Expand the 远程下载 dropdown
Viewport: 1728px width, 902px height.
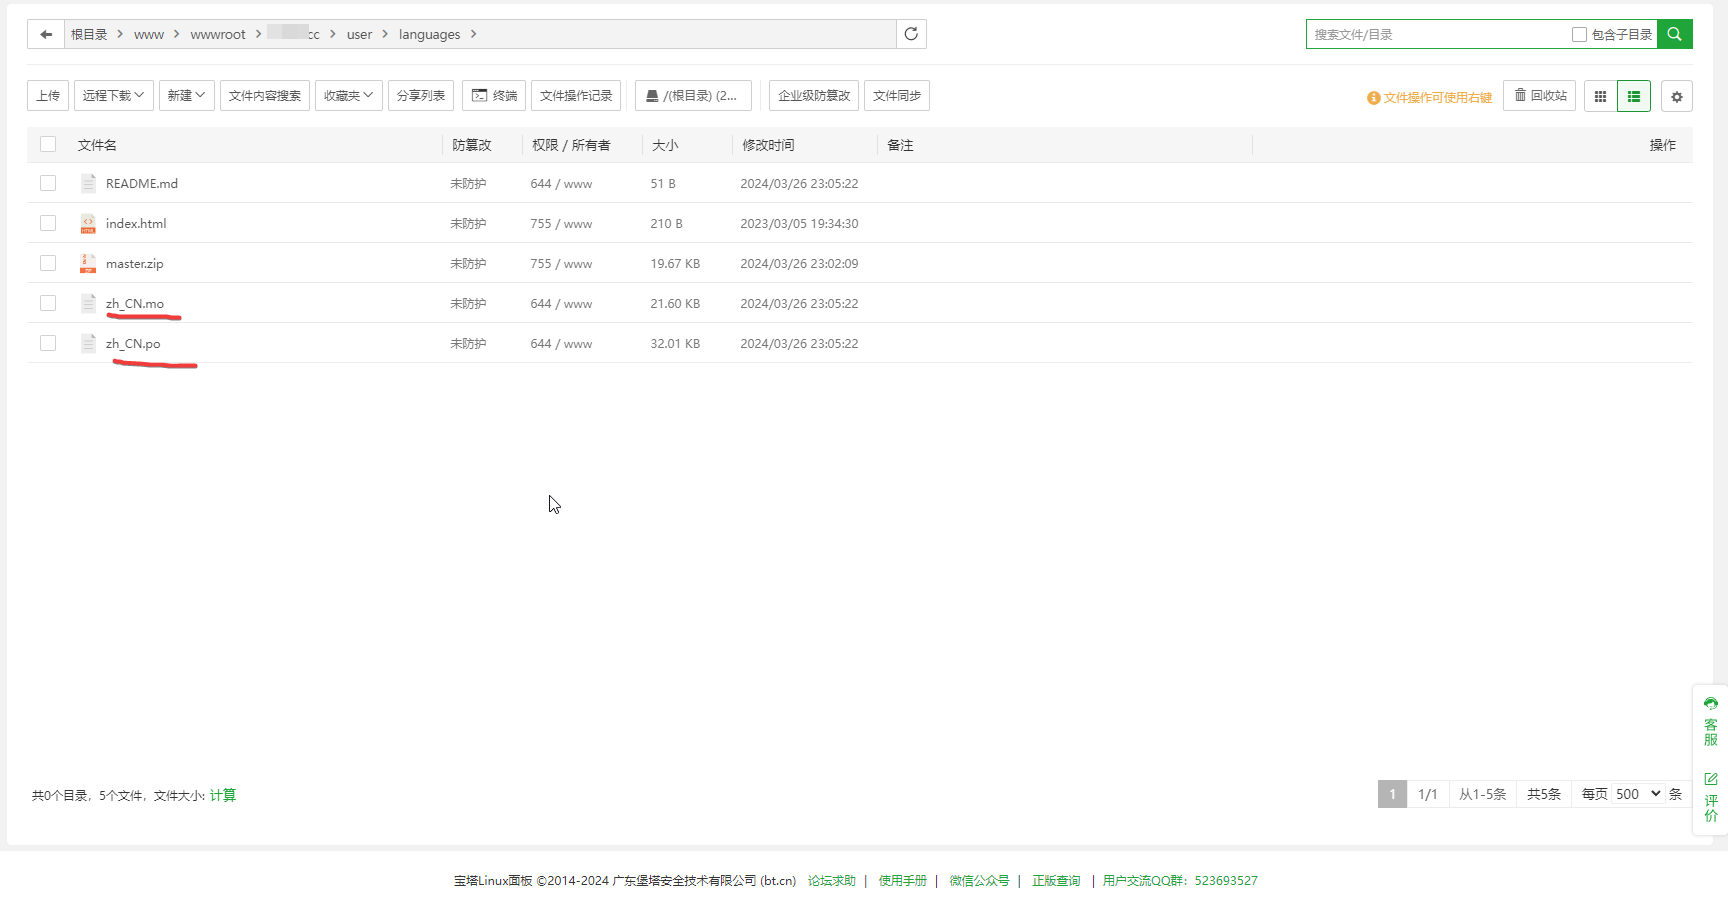[113, 96]
